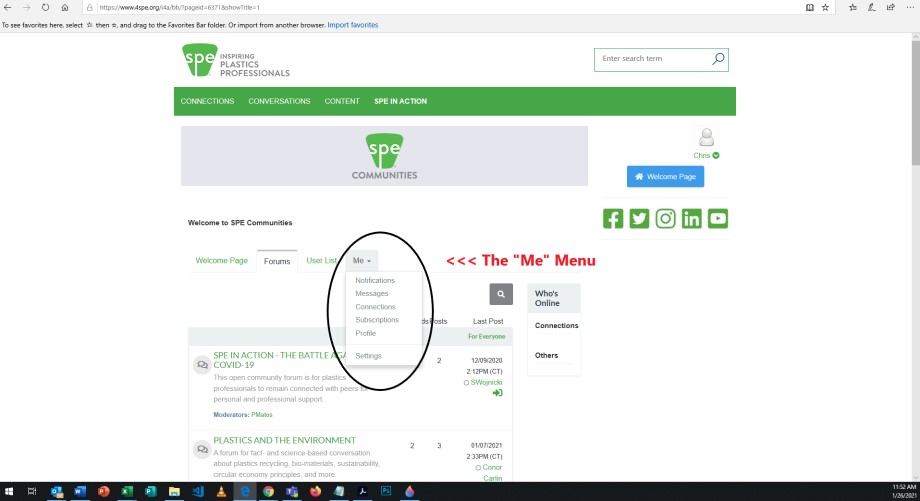The width and height of the screenshot is (920, 501).
Task: Open SWojnicki user link
Action: tap(486, 382)
